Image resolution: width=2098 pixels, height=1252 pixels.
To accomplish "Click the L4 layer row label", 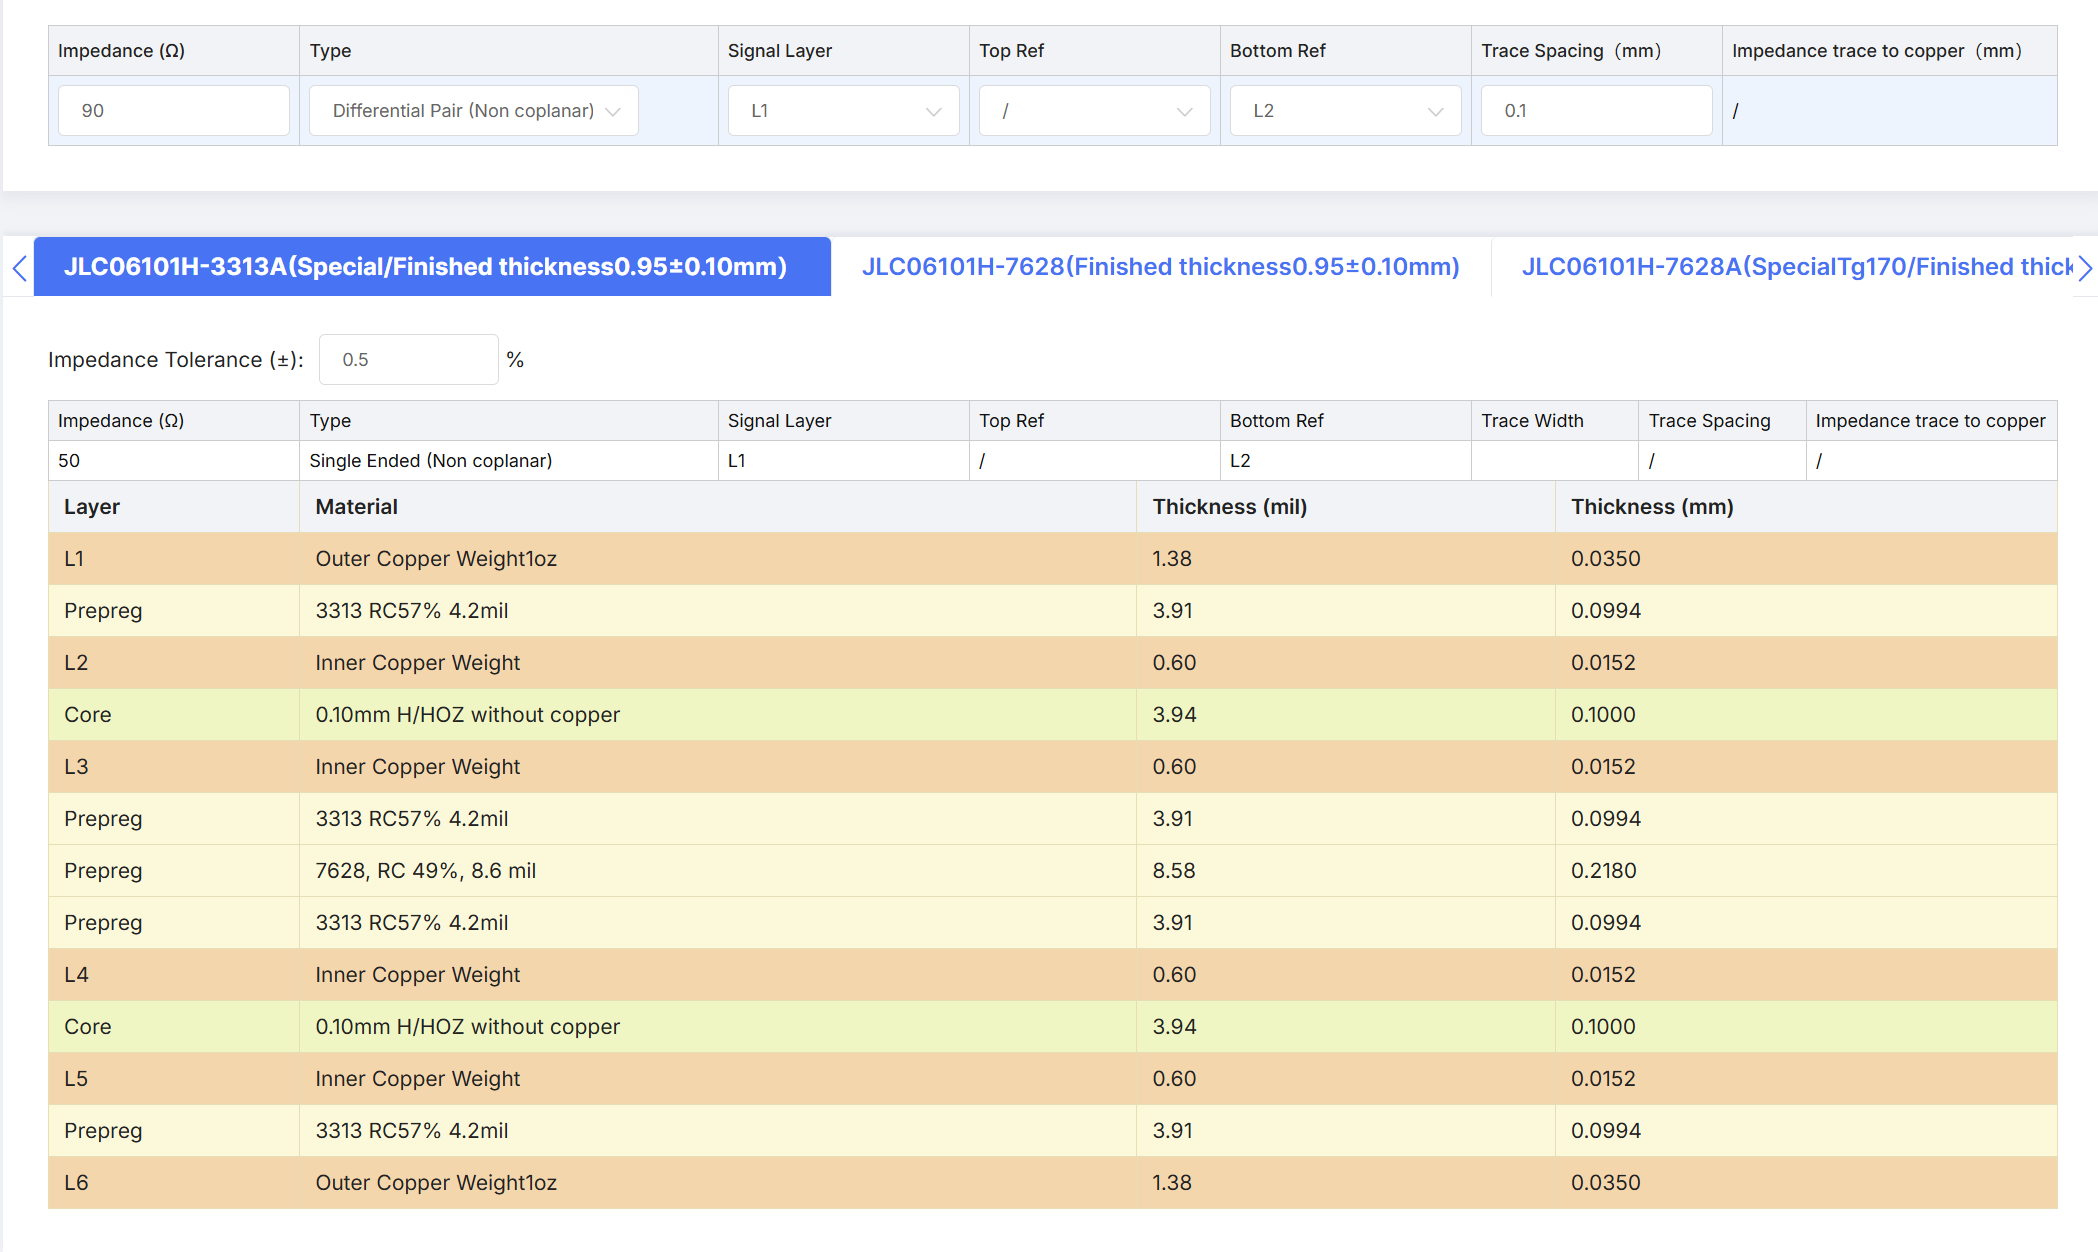I will tap(76, 975).
